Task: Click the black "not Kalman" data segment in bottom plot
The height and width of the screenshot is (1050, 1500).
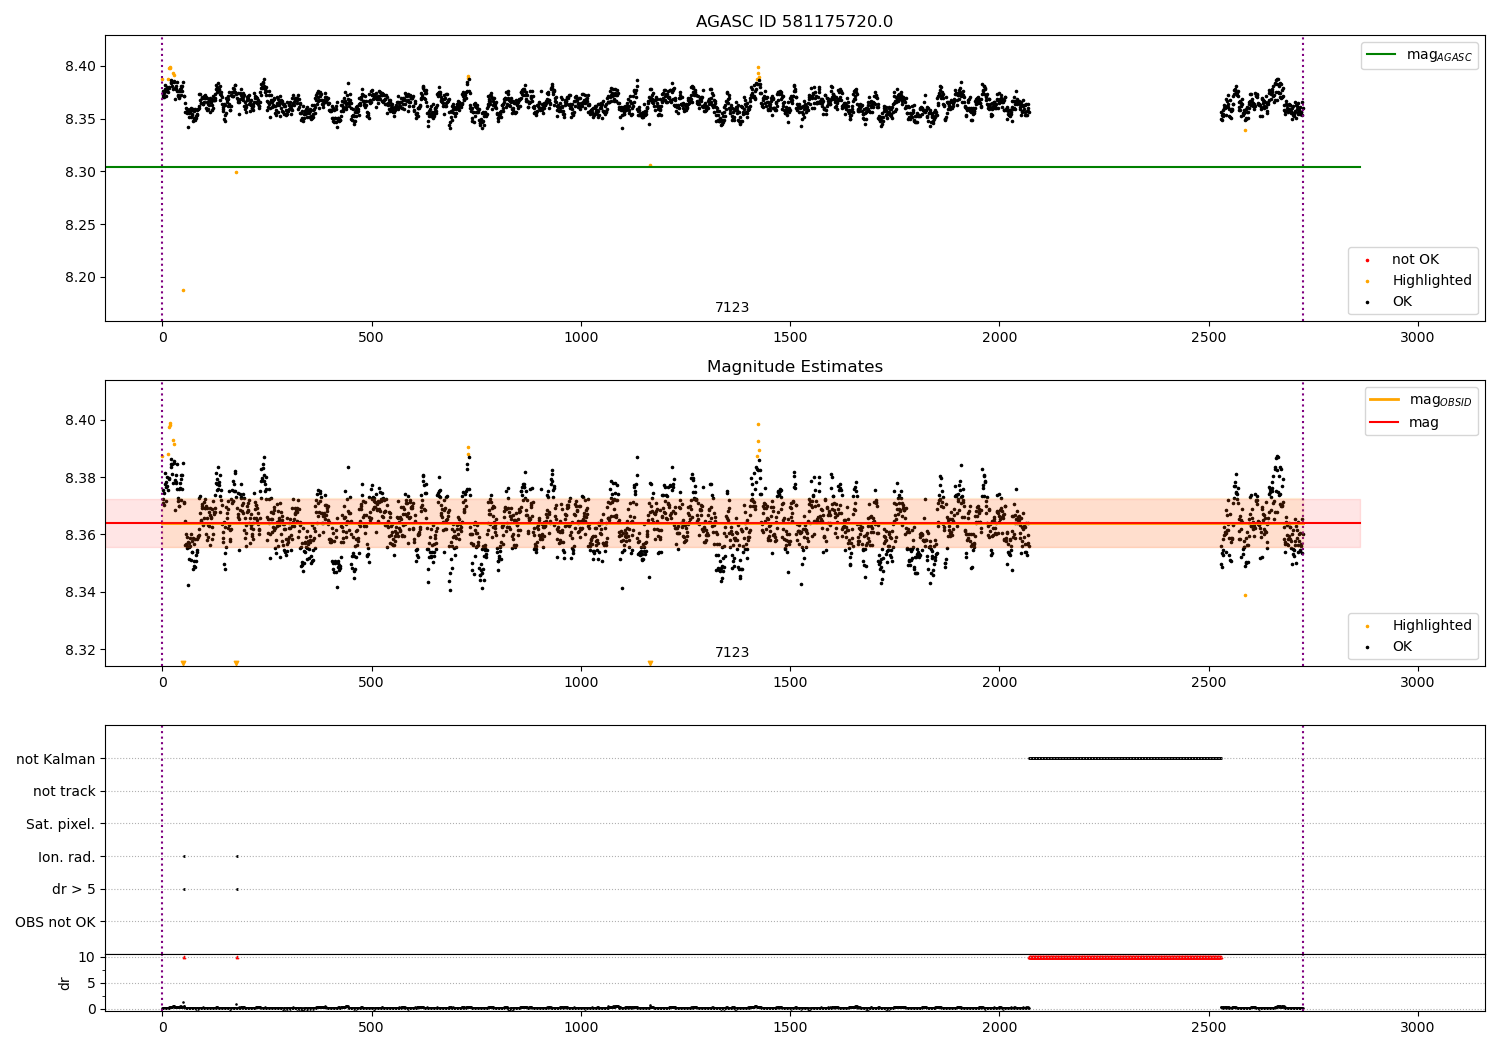Action: pyautogui.click(x=1125, y=758)
